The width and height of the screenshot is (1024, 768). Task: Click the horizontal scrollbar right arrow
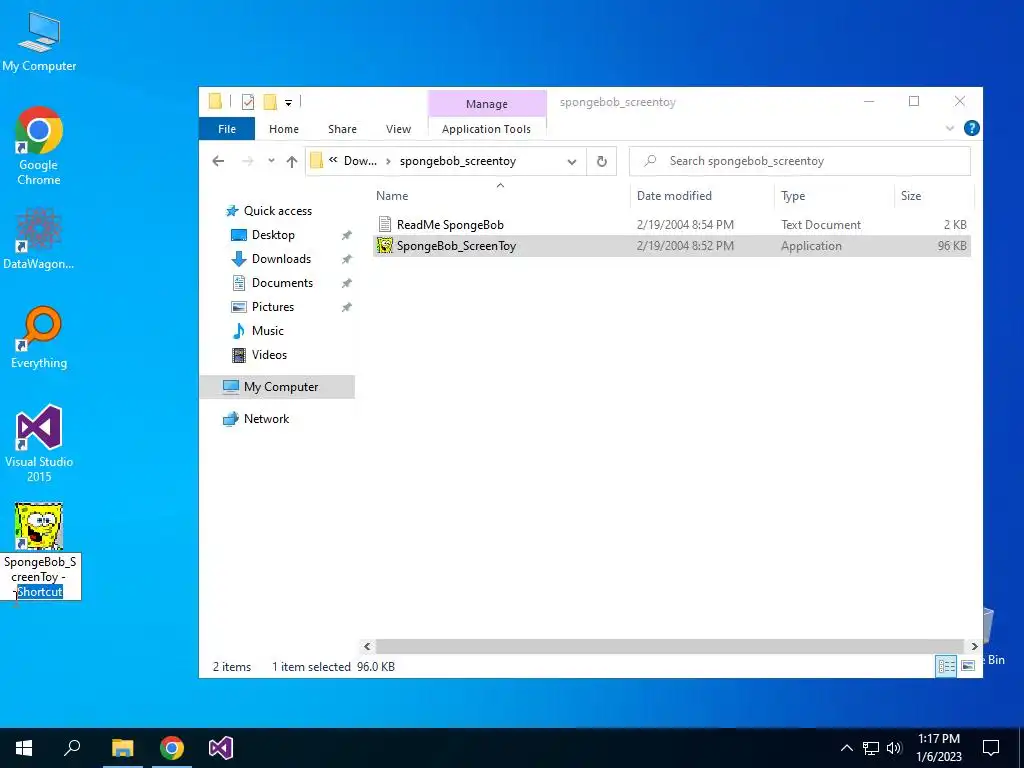[974, 647]
